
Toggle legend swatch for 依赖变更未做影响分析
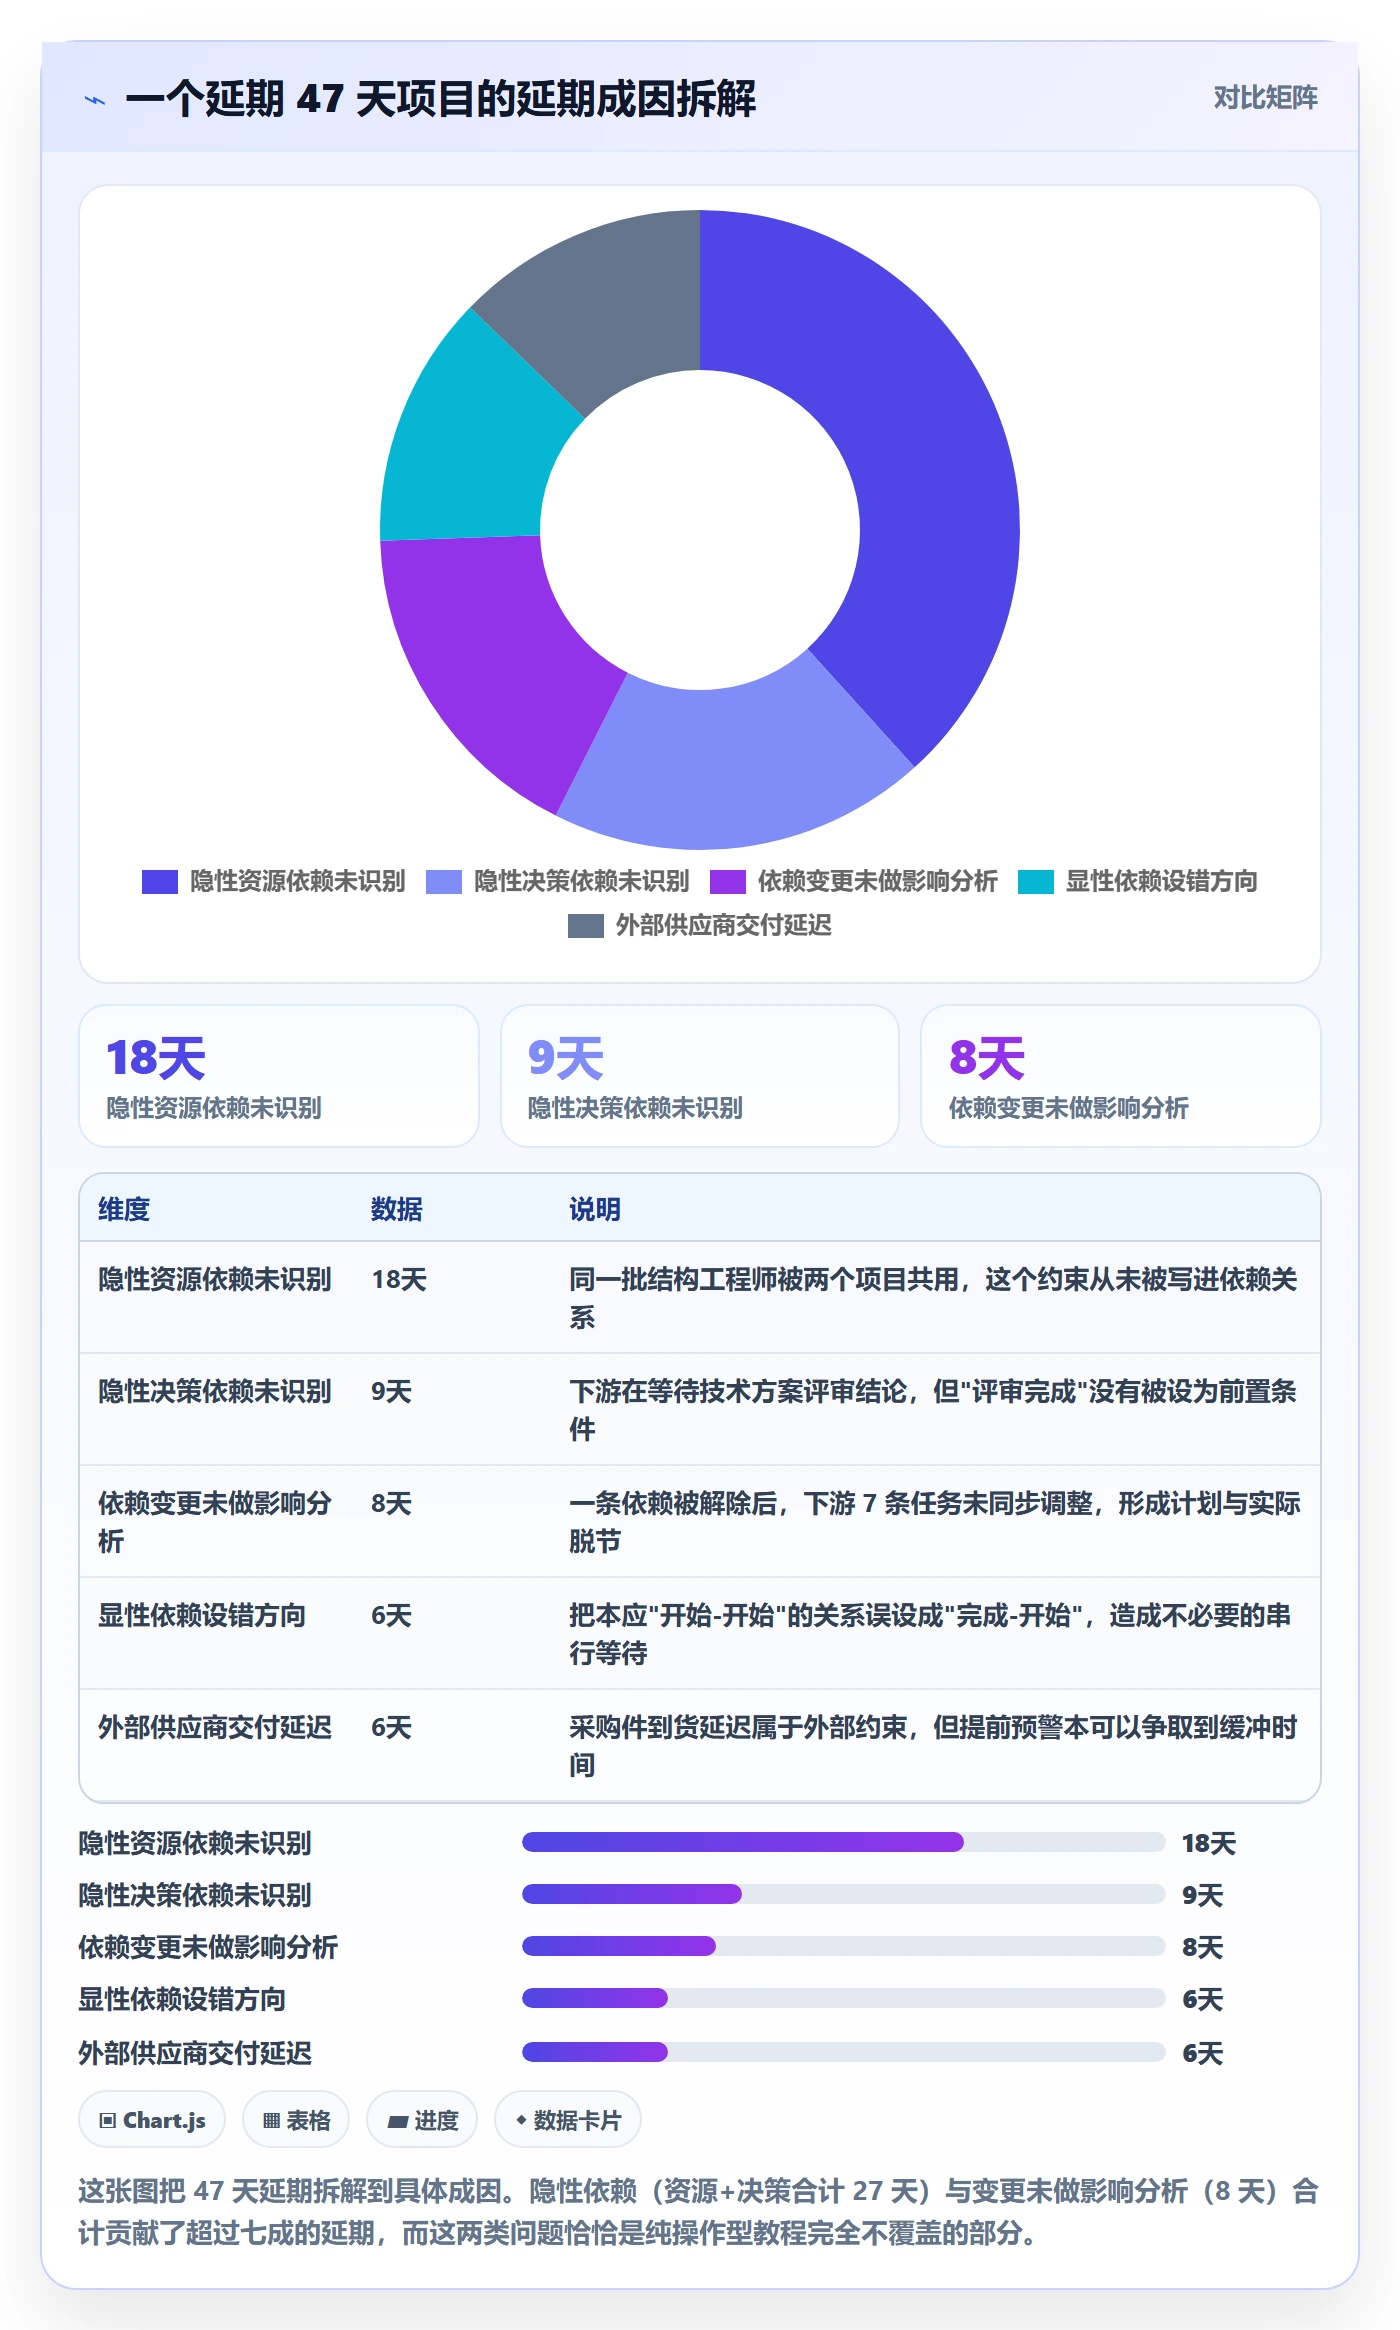(728, 881)
